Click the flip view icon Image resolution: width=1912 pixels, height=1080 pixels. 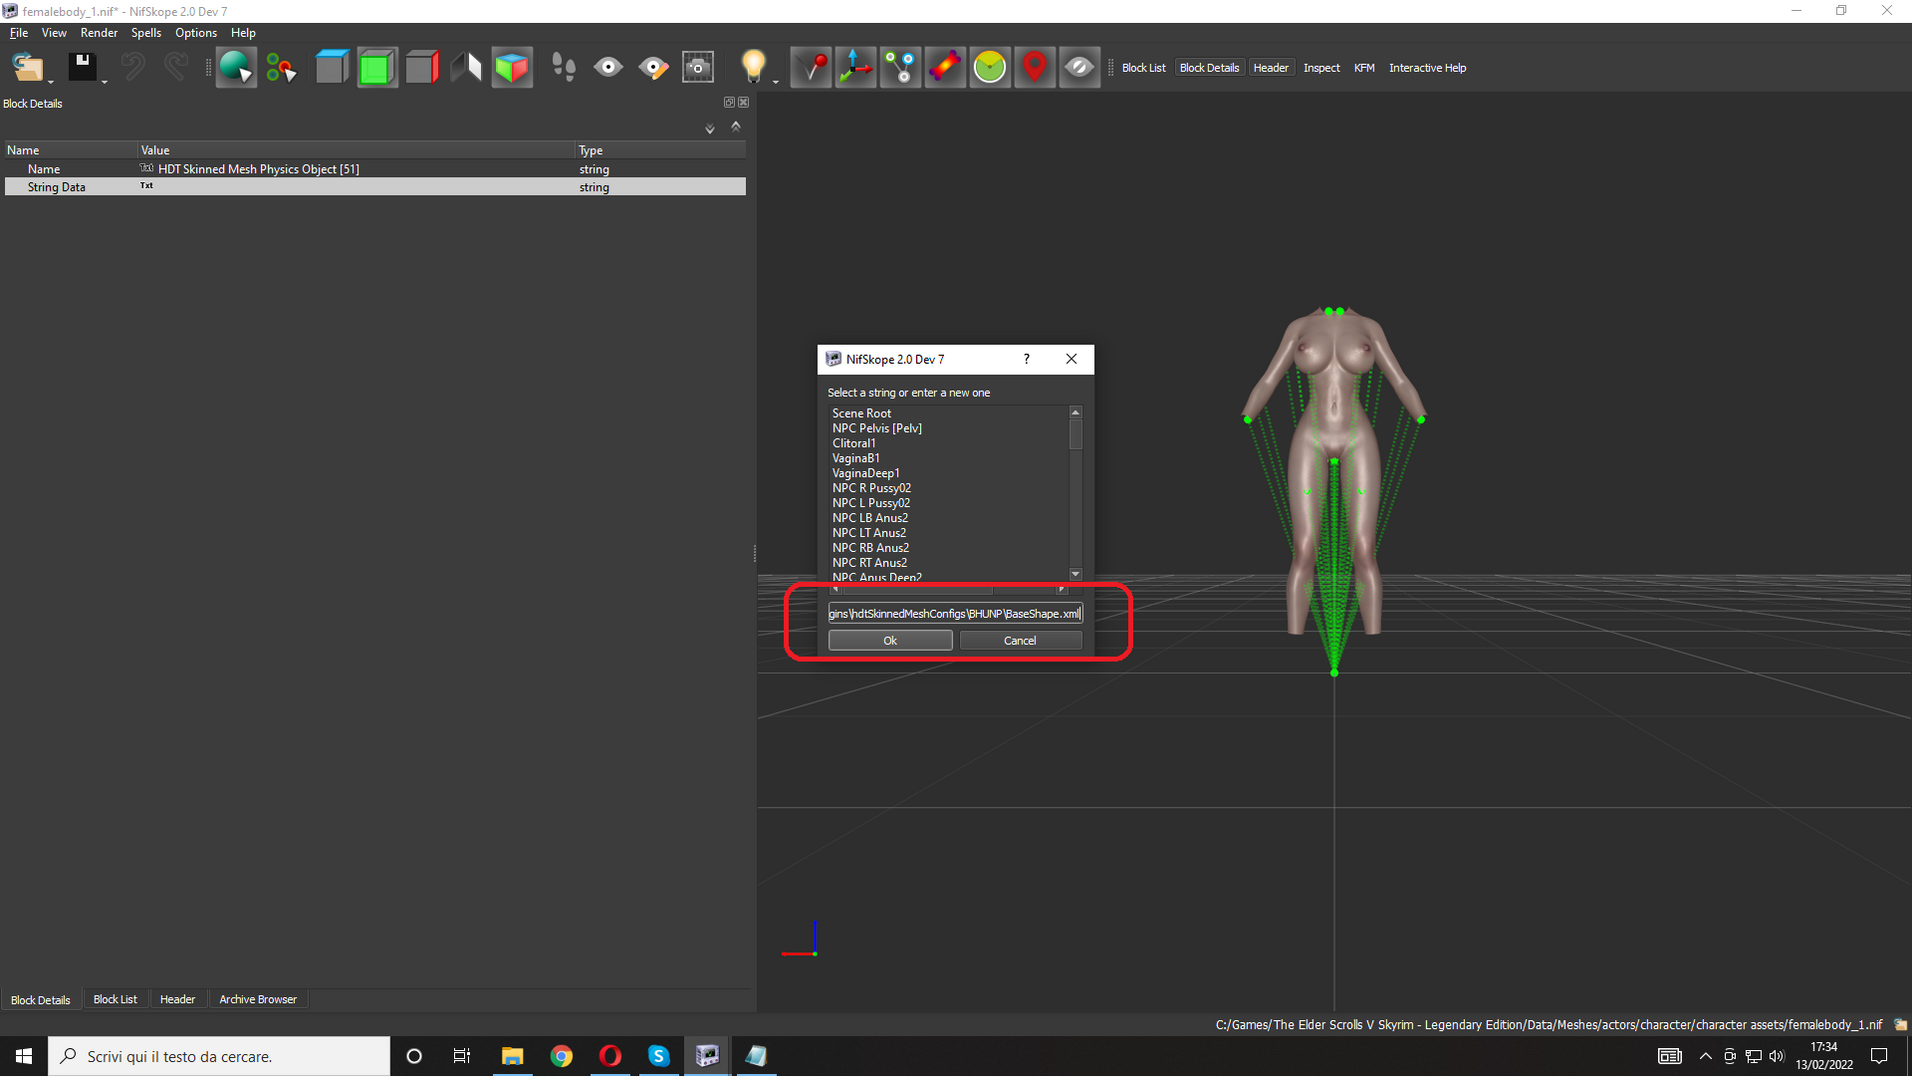click(x=466, y=67)
